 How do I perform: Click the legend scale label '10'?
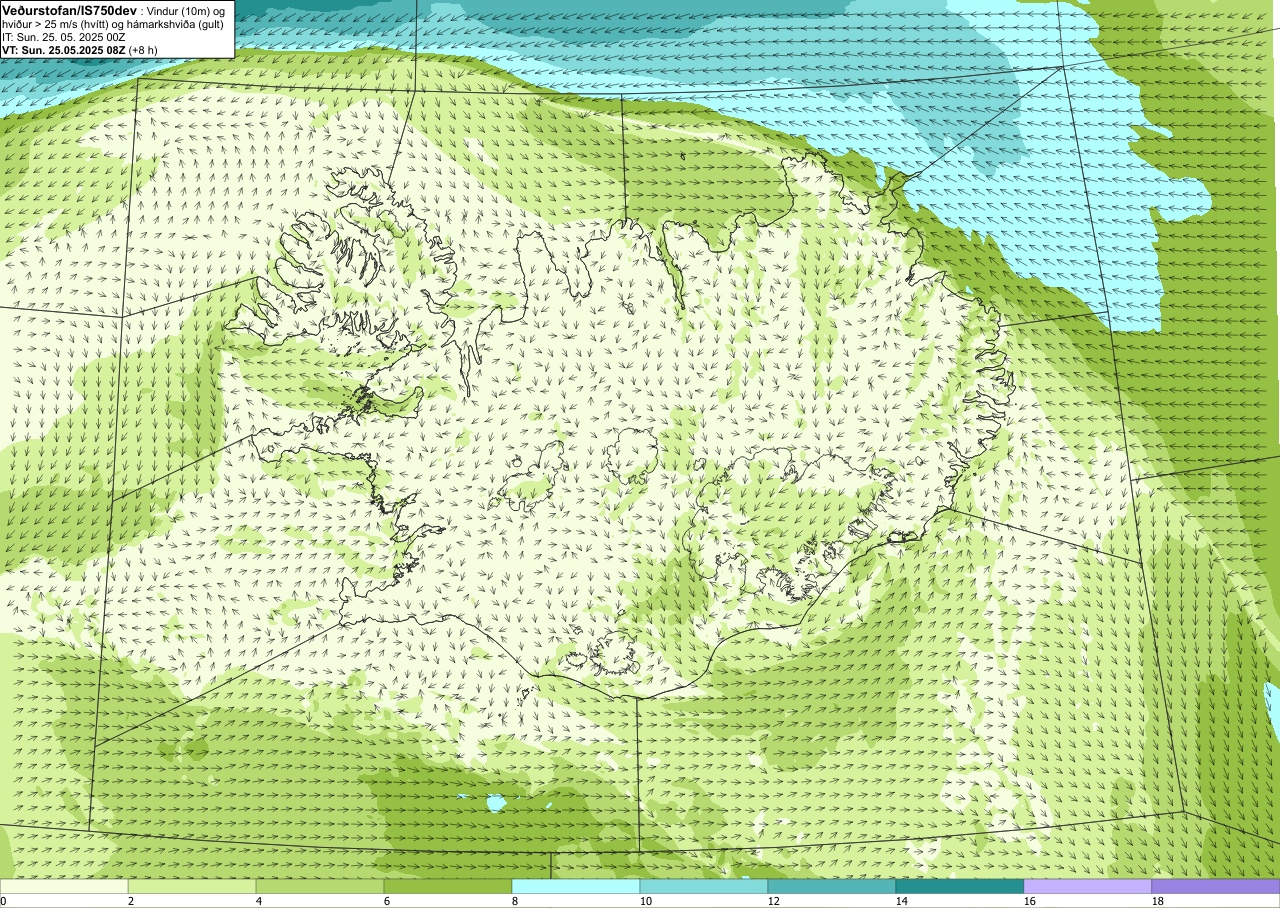(646, 901)
